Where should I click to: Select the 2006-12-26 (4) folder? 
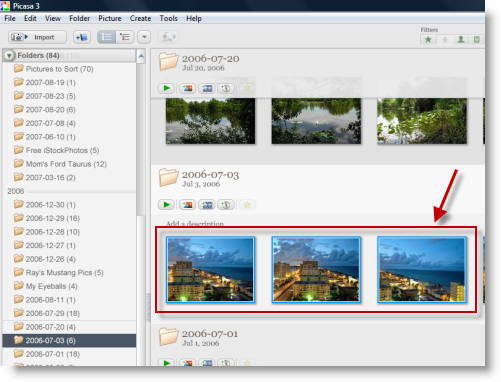[69, 259]
